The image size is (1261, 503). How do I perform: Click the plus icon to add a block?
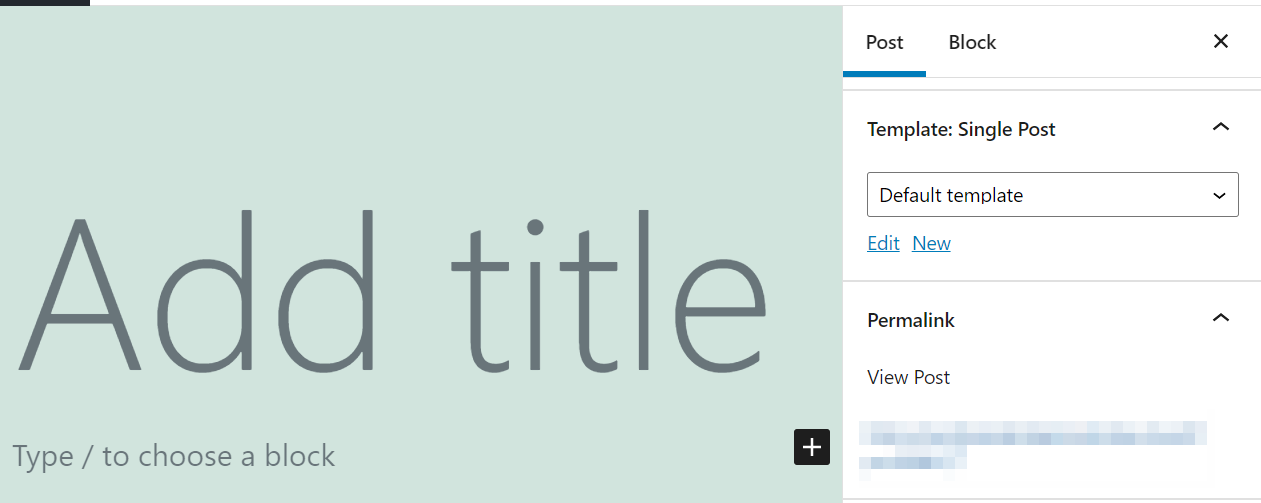(812, 447)
